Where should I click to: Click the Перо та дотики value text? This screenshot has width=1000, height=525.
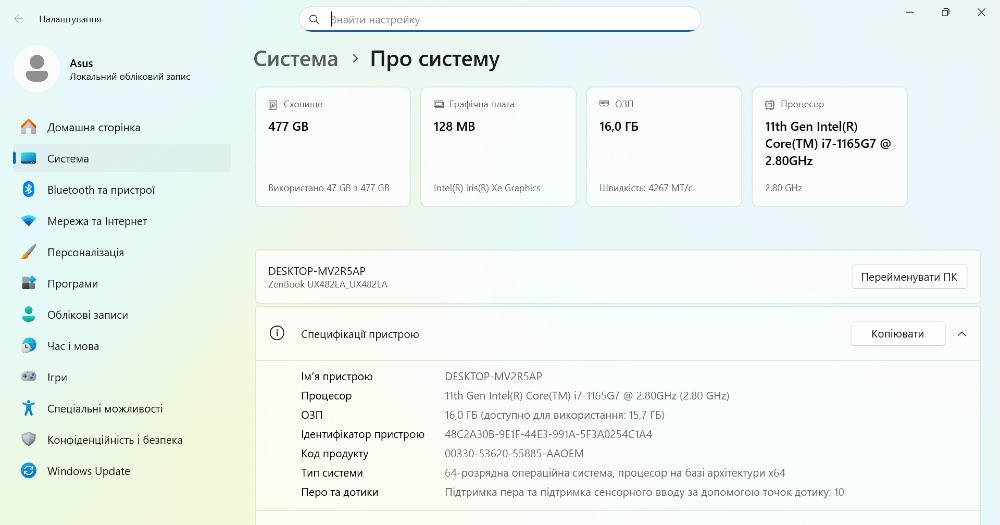pos(644,492)
